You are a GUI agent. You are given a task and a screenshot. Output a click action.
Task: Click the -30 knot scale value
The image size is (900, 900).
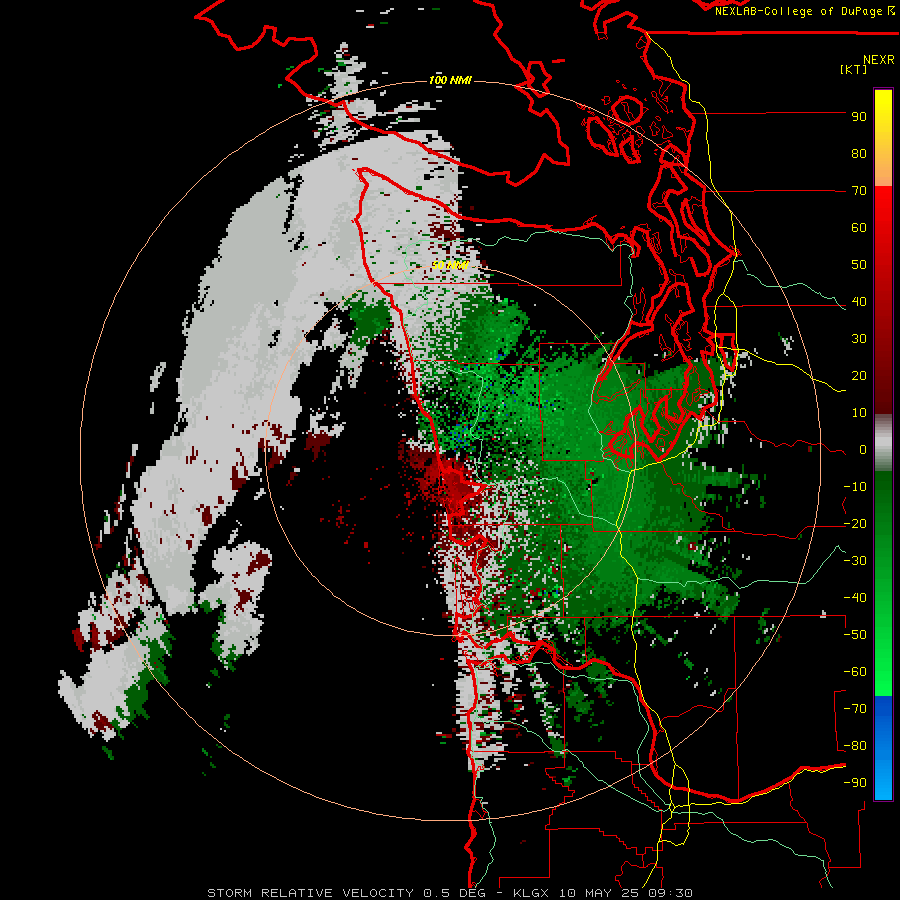(x=855, y=561)
